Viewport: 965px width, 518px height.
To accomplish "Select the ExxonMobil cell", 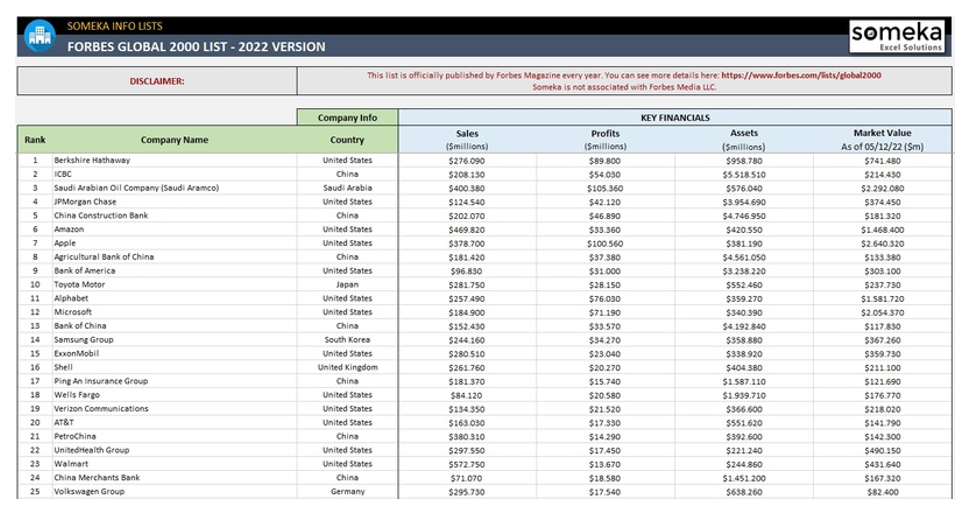I will (174, 353).
